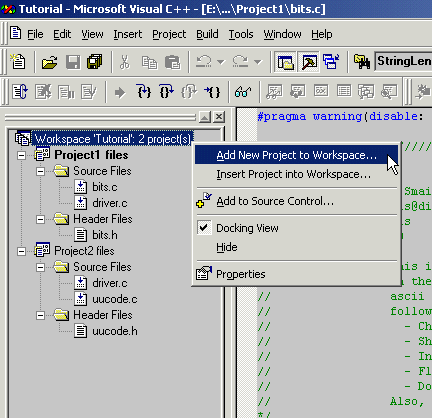This screenshot has height=418, width=432.
Task: Click the Paste clipboard icon
Action: [x=172, y=62]
